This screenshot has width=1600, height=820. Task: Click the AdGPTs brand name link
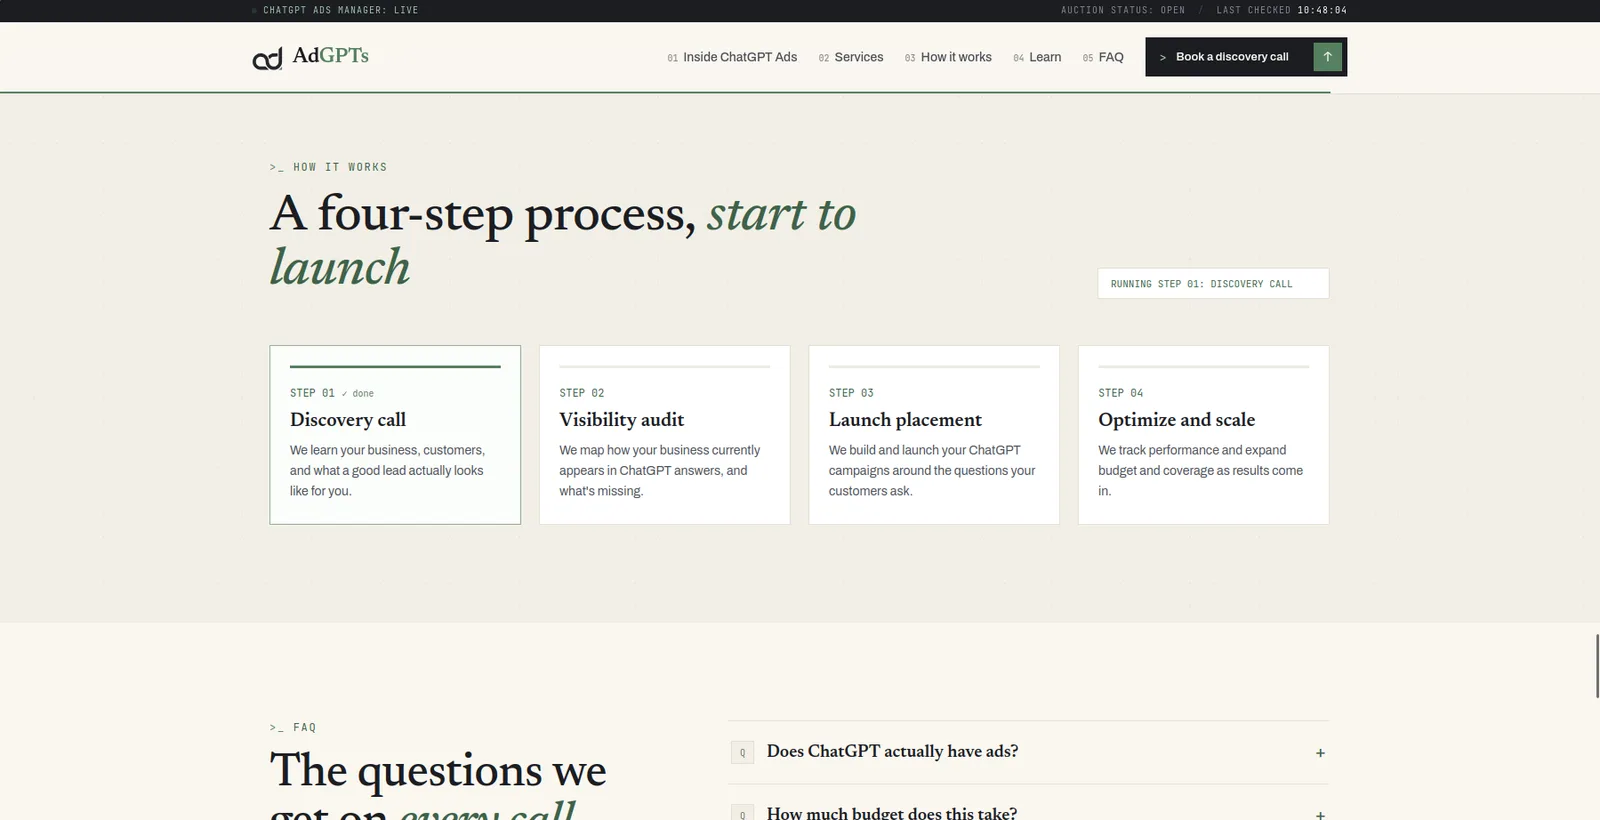click(330, 56)
